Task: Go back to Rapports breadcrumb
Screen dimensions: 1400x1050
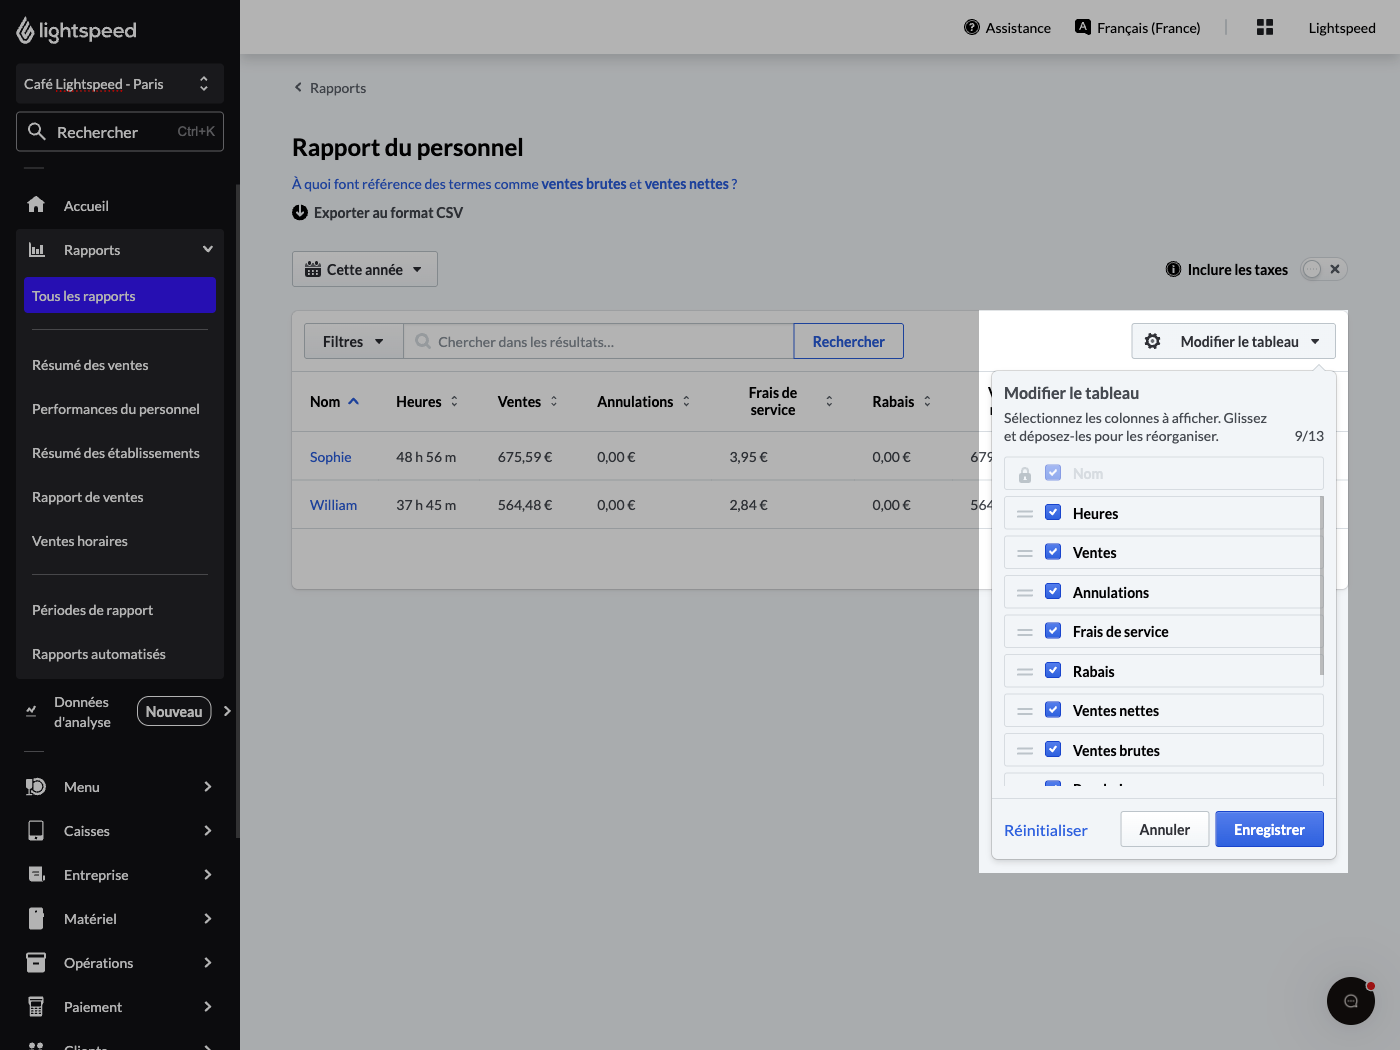Action: tap(330, 88)
